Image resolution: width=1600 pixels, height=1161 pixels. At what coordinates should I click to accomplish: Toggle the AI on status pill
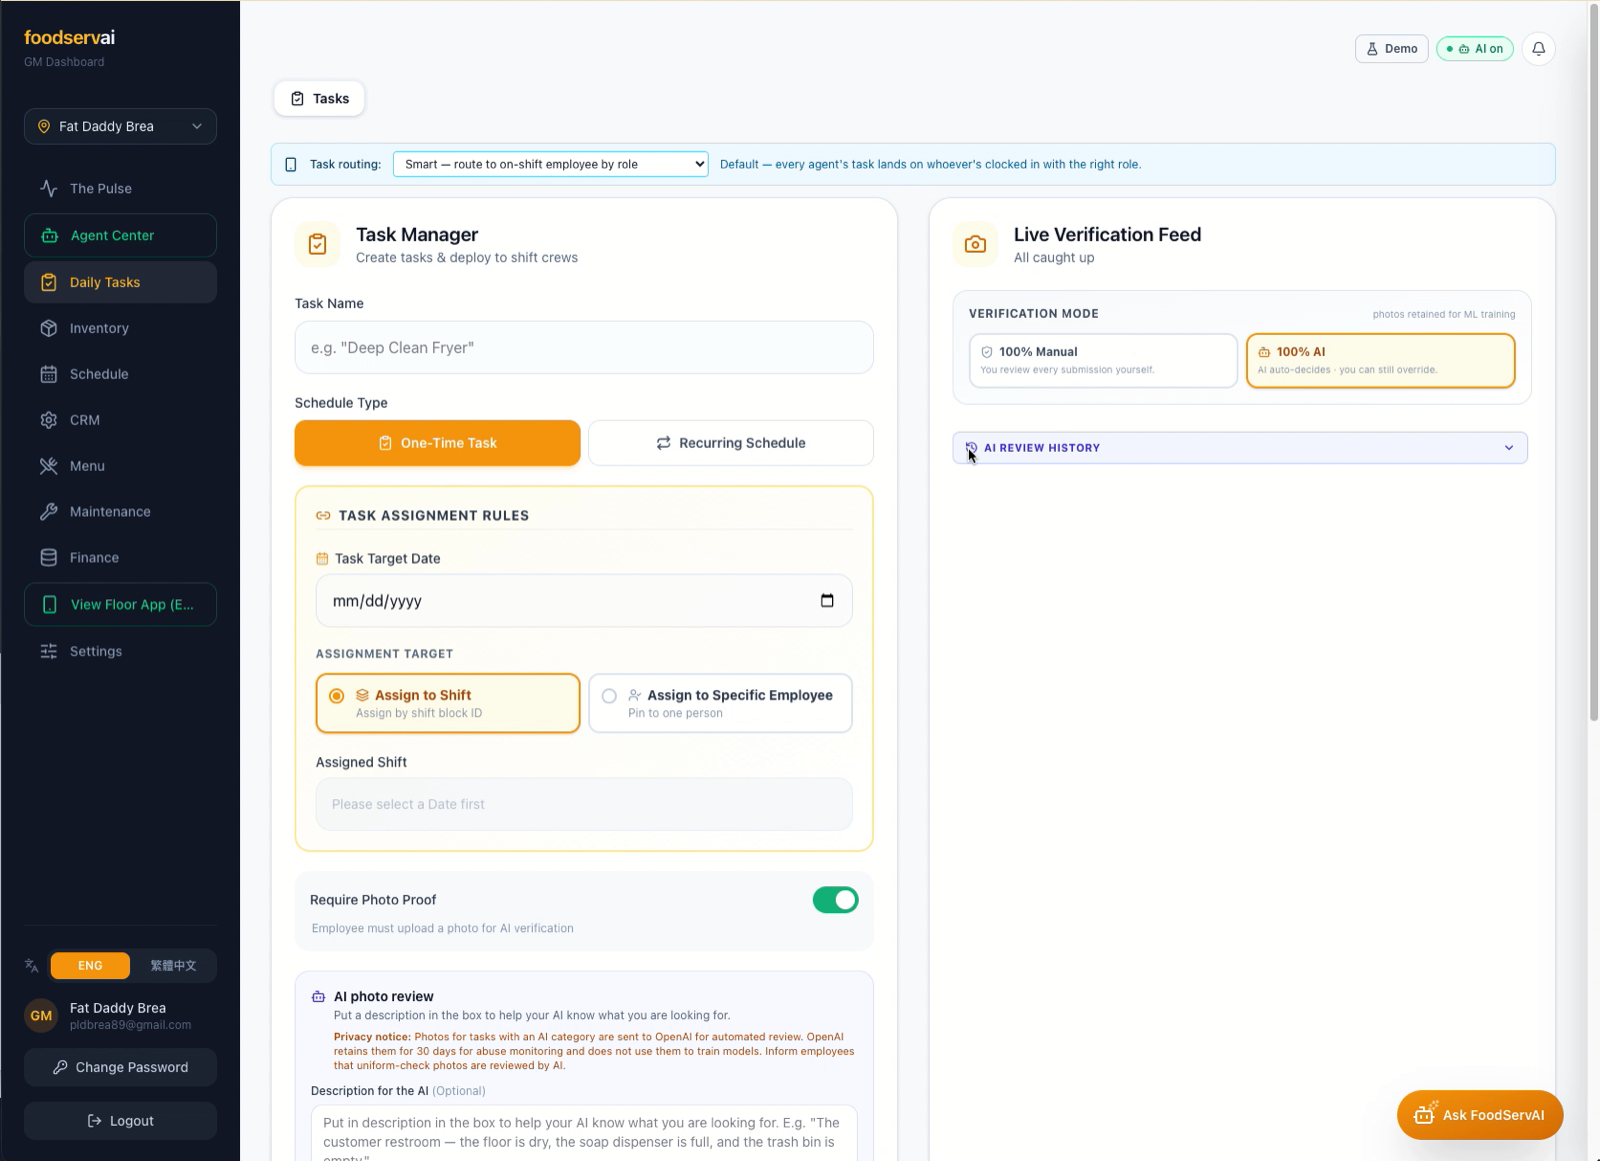pyautogui.click(x=1475, y=49)
